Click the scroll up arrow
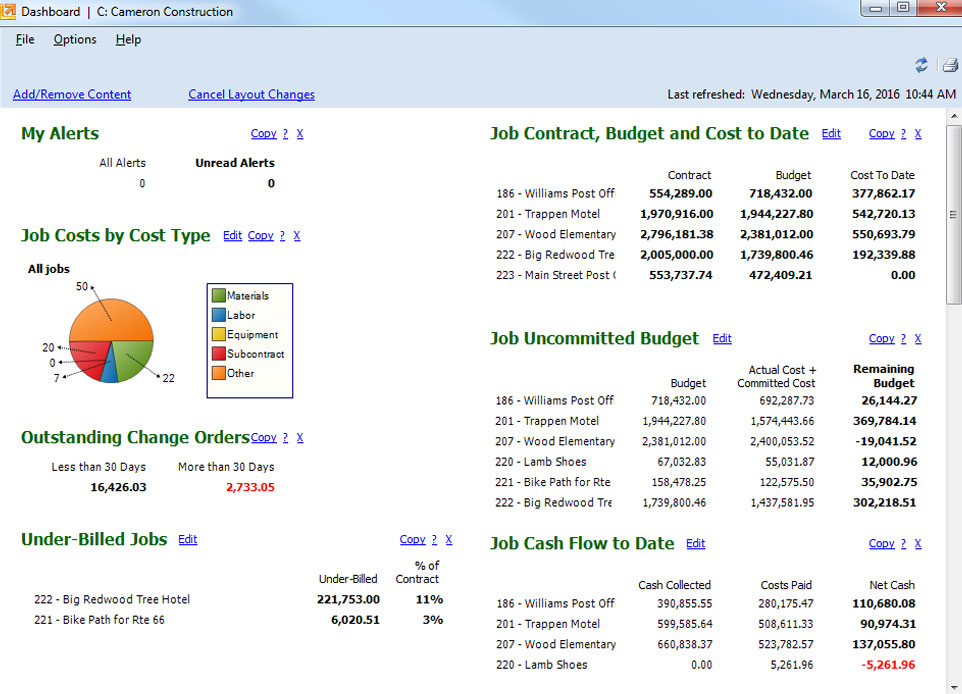Viewport: 962px width, 694px height. (x=954, y=115)
